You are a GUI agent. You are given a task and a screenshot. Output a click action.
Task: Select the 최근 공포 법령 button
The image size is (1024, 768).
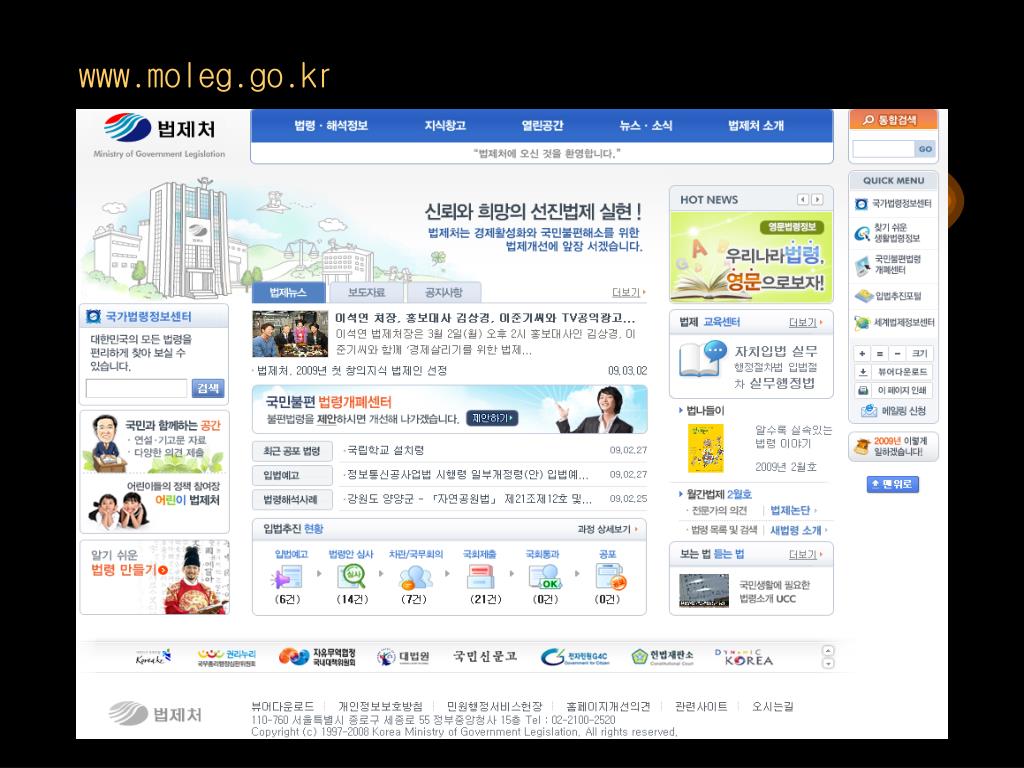coord(292,451)
